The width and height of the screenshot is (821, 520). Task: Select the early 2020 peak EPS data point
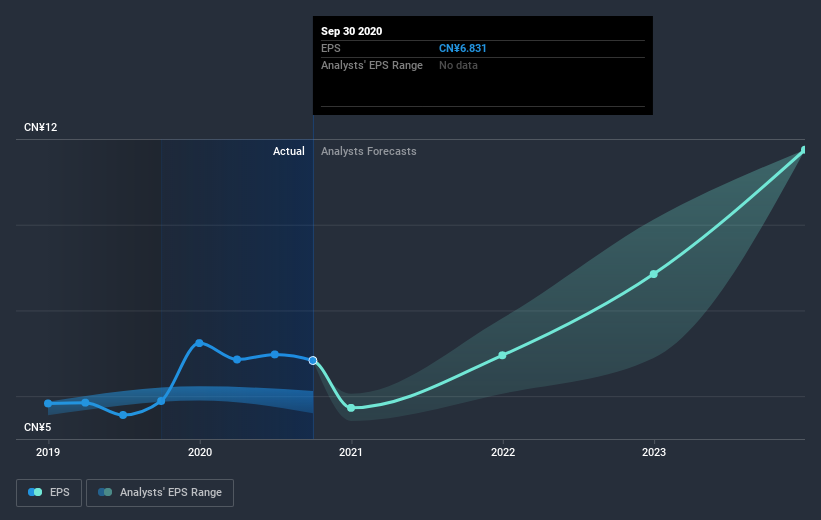(x=199, y=343)
